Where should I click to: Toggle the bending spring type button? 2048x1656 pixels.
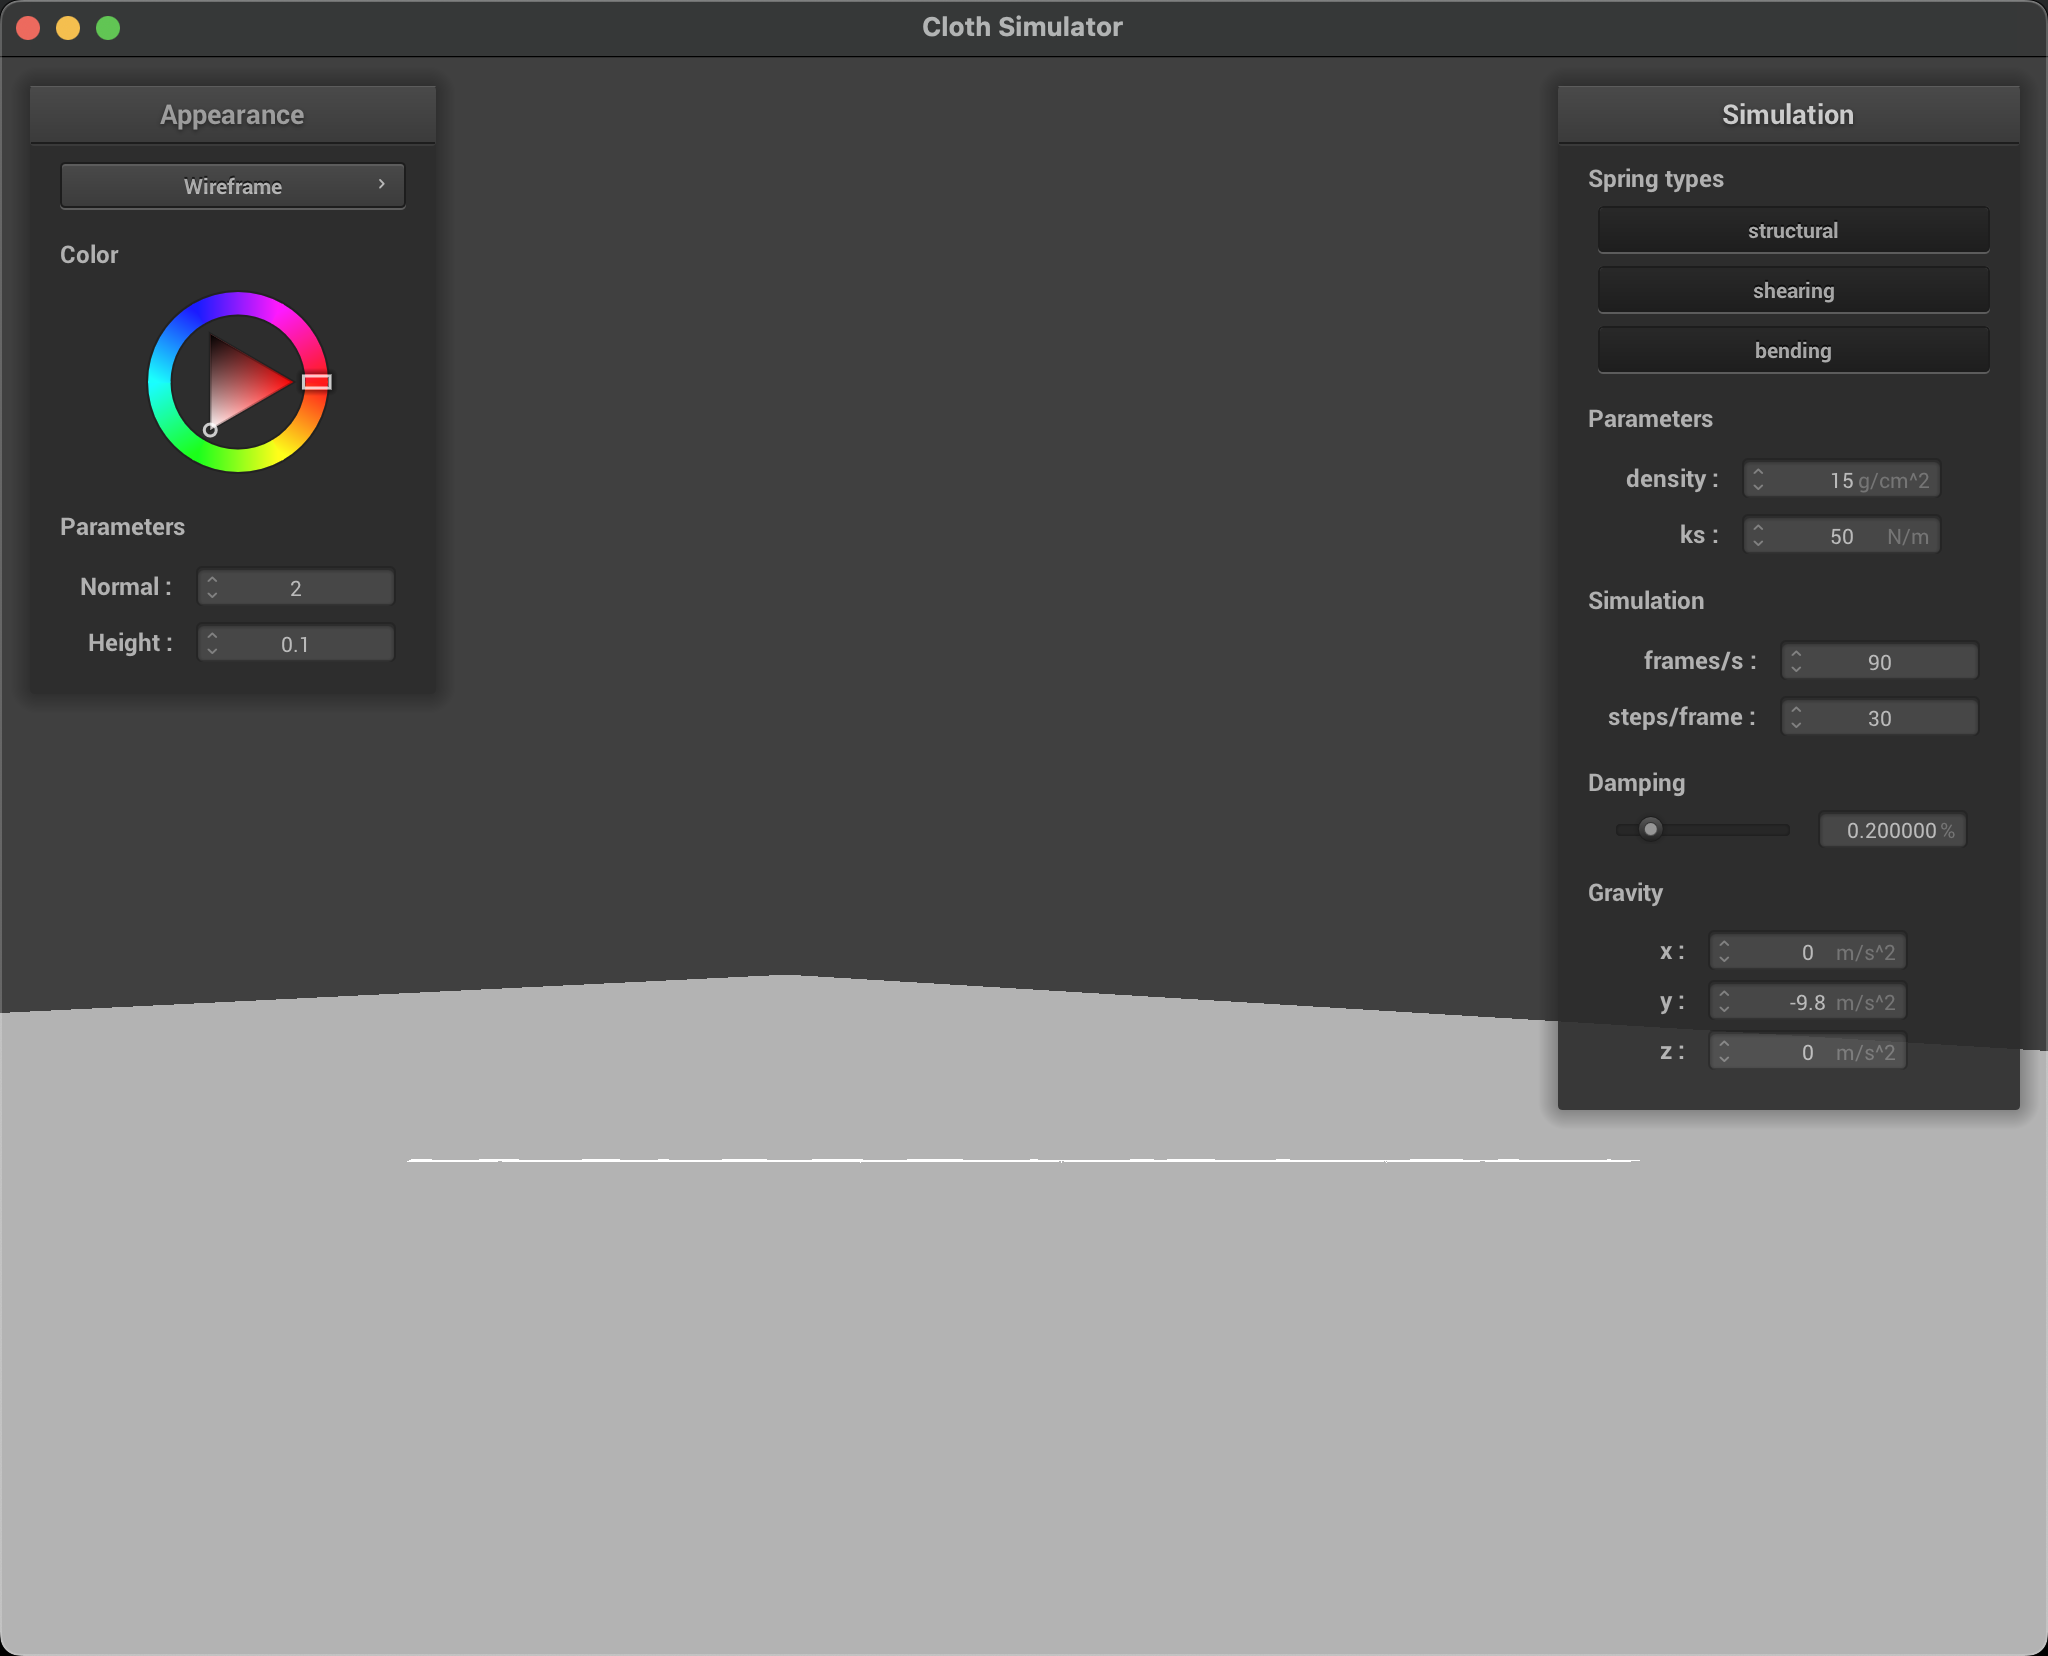(1792, 351)
